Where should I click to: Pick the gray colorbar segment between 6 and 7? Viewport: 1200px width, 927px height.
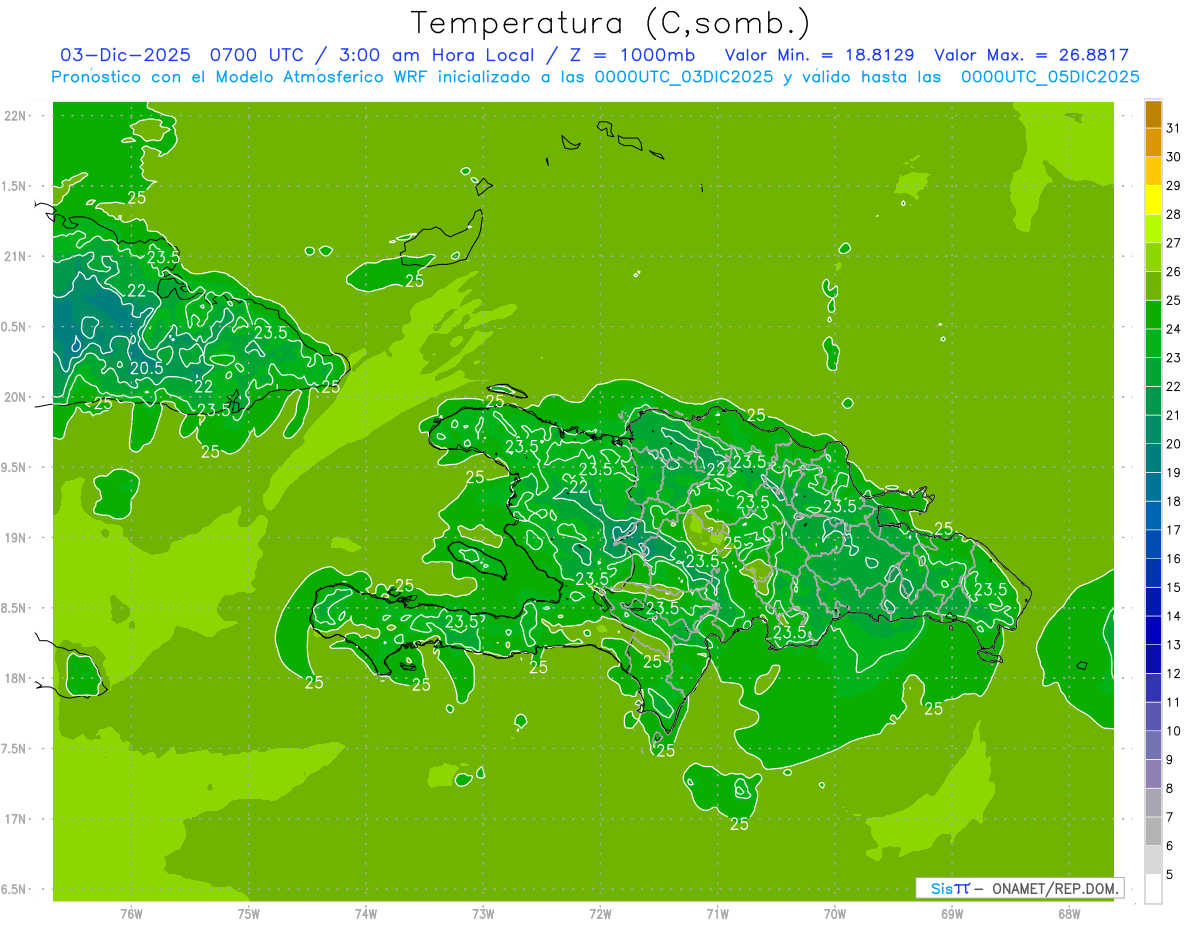(x=1153, y=832)
